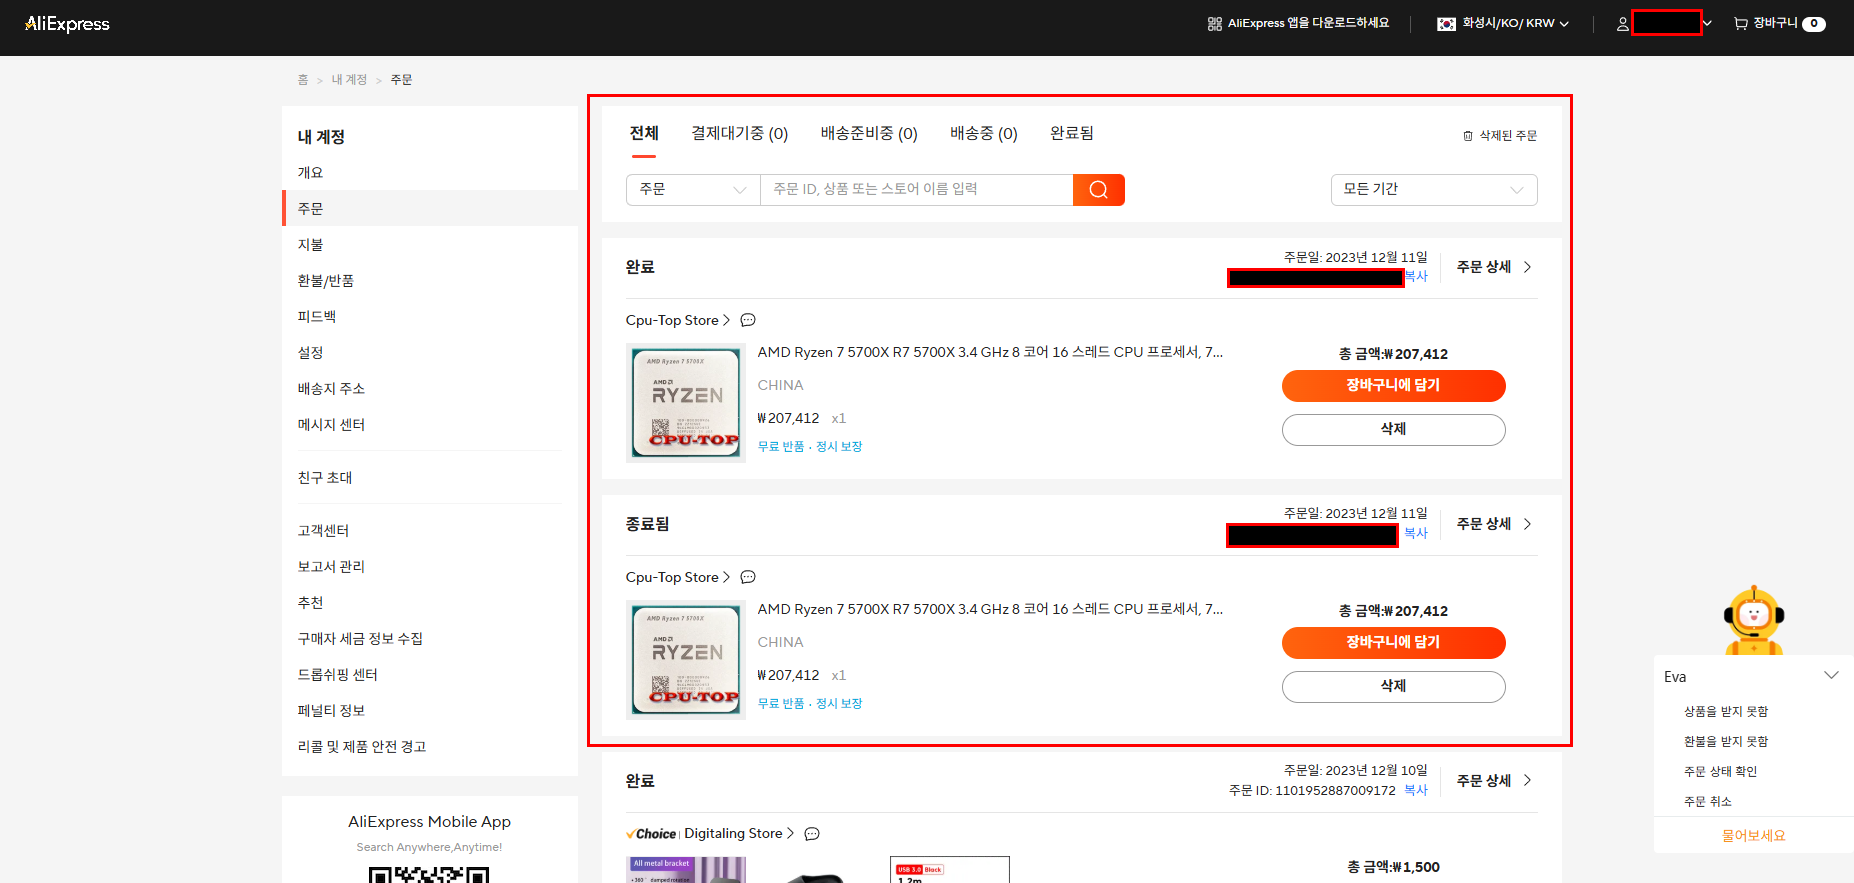Select Eva option 주문 취소
1854x883 pixels.
point(1707,801)
